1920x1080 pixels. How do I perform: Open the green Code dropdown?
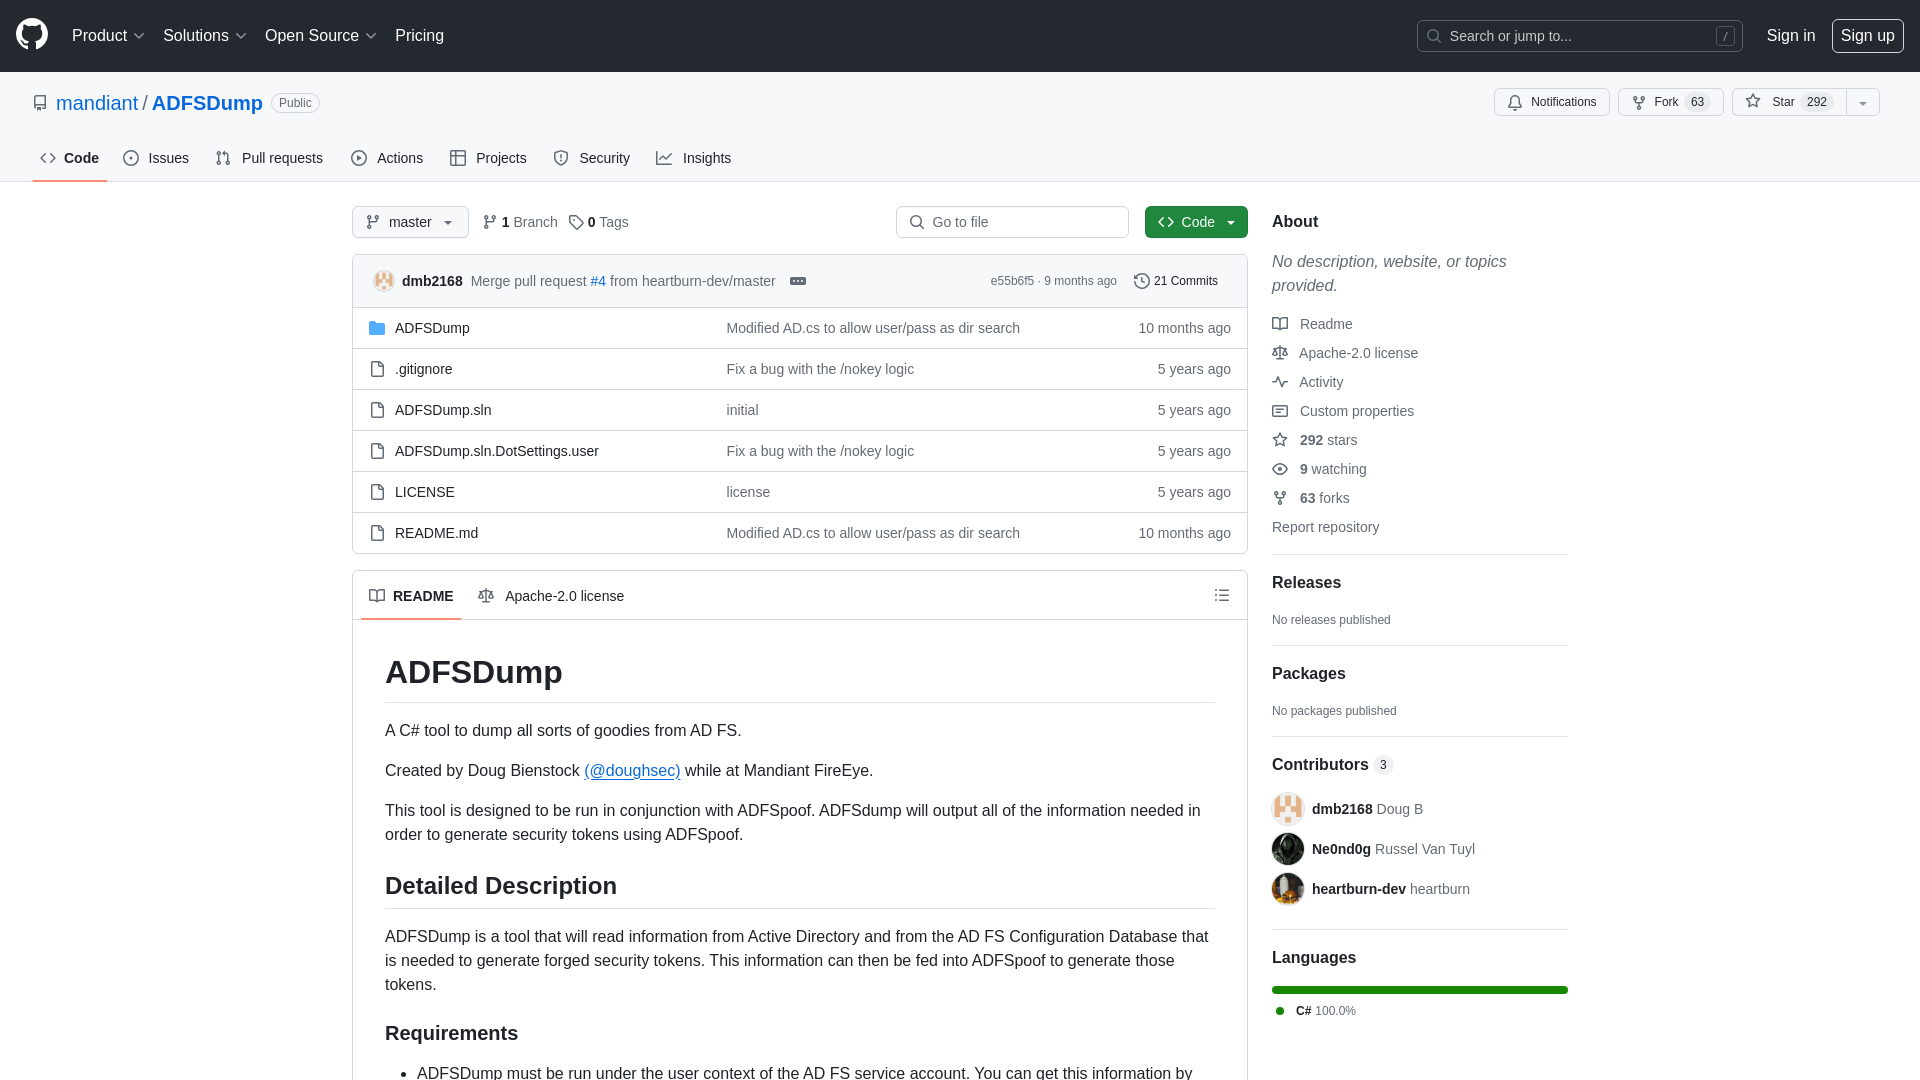coord(1196,222)
